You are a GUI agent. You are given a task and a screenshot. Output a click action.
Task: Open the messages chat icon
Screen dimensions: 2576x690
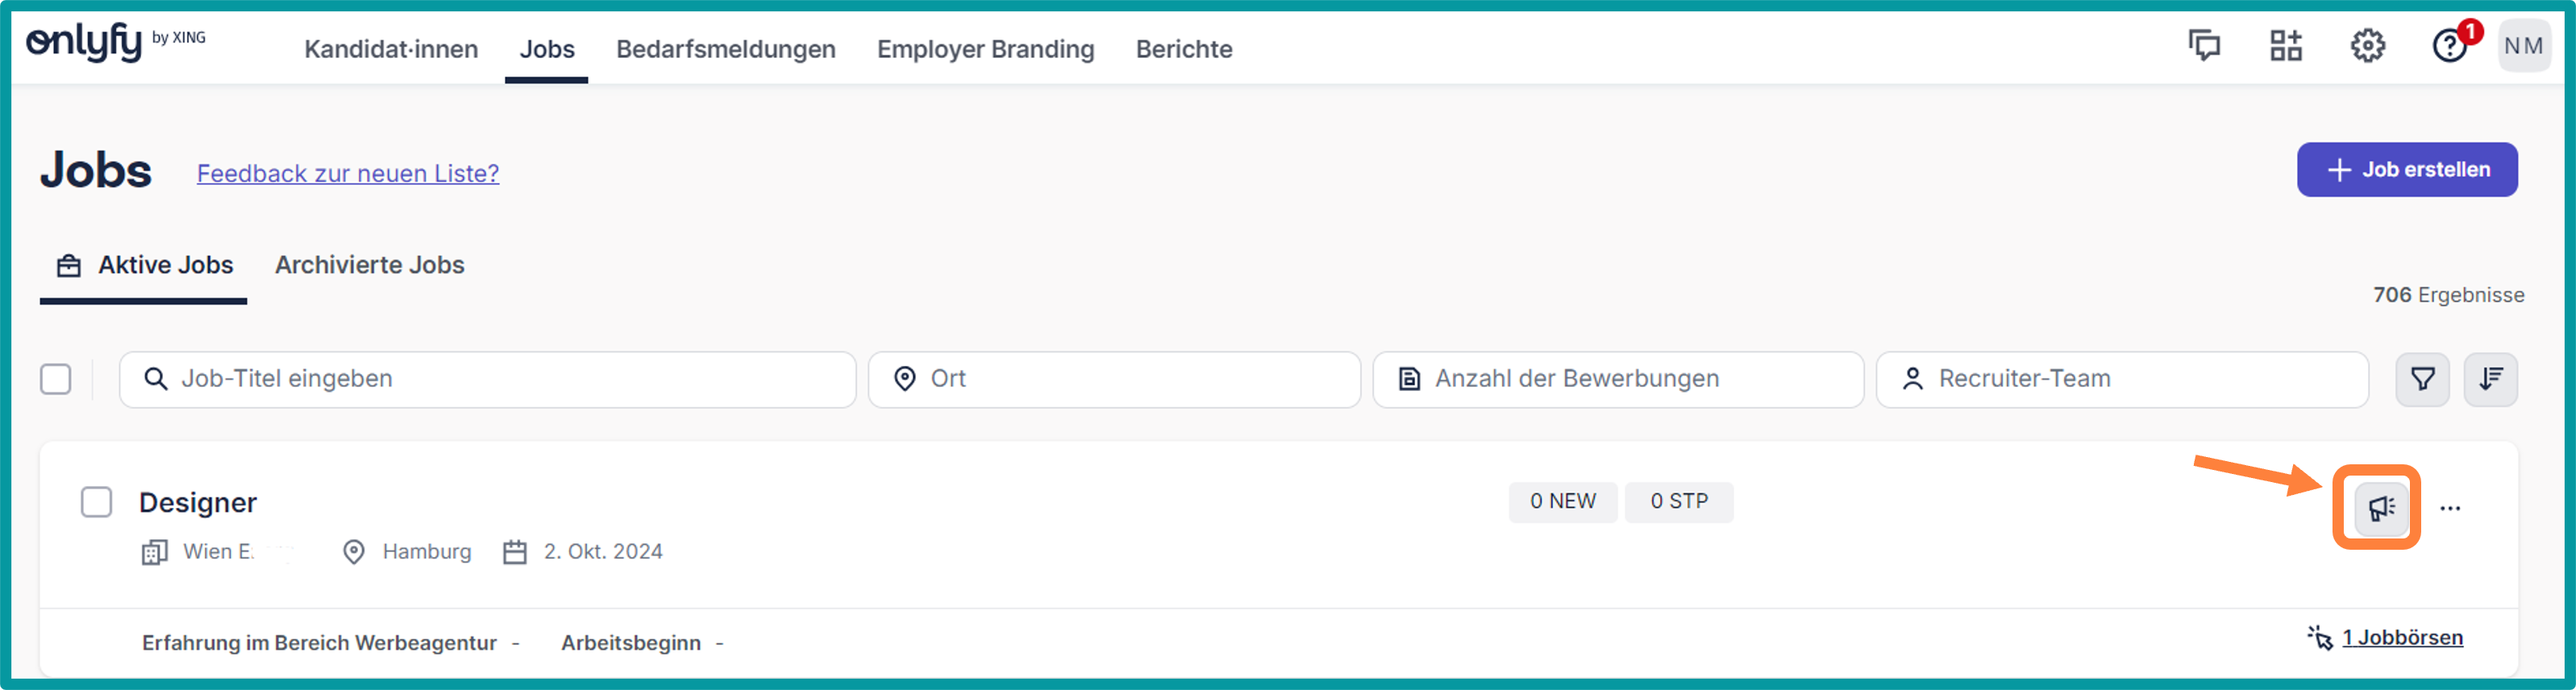(2204, 46)
